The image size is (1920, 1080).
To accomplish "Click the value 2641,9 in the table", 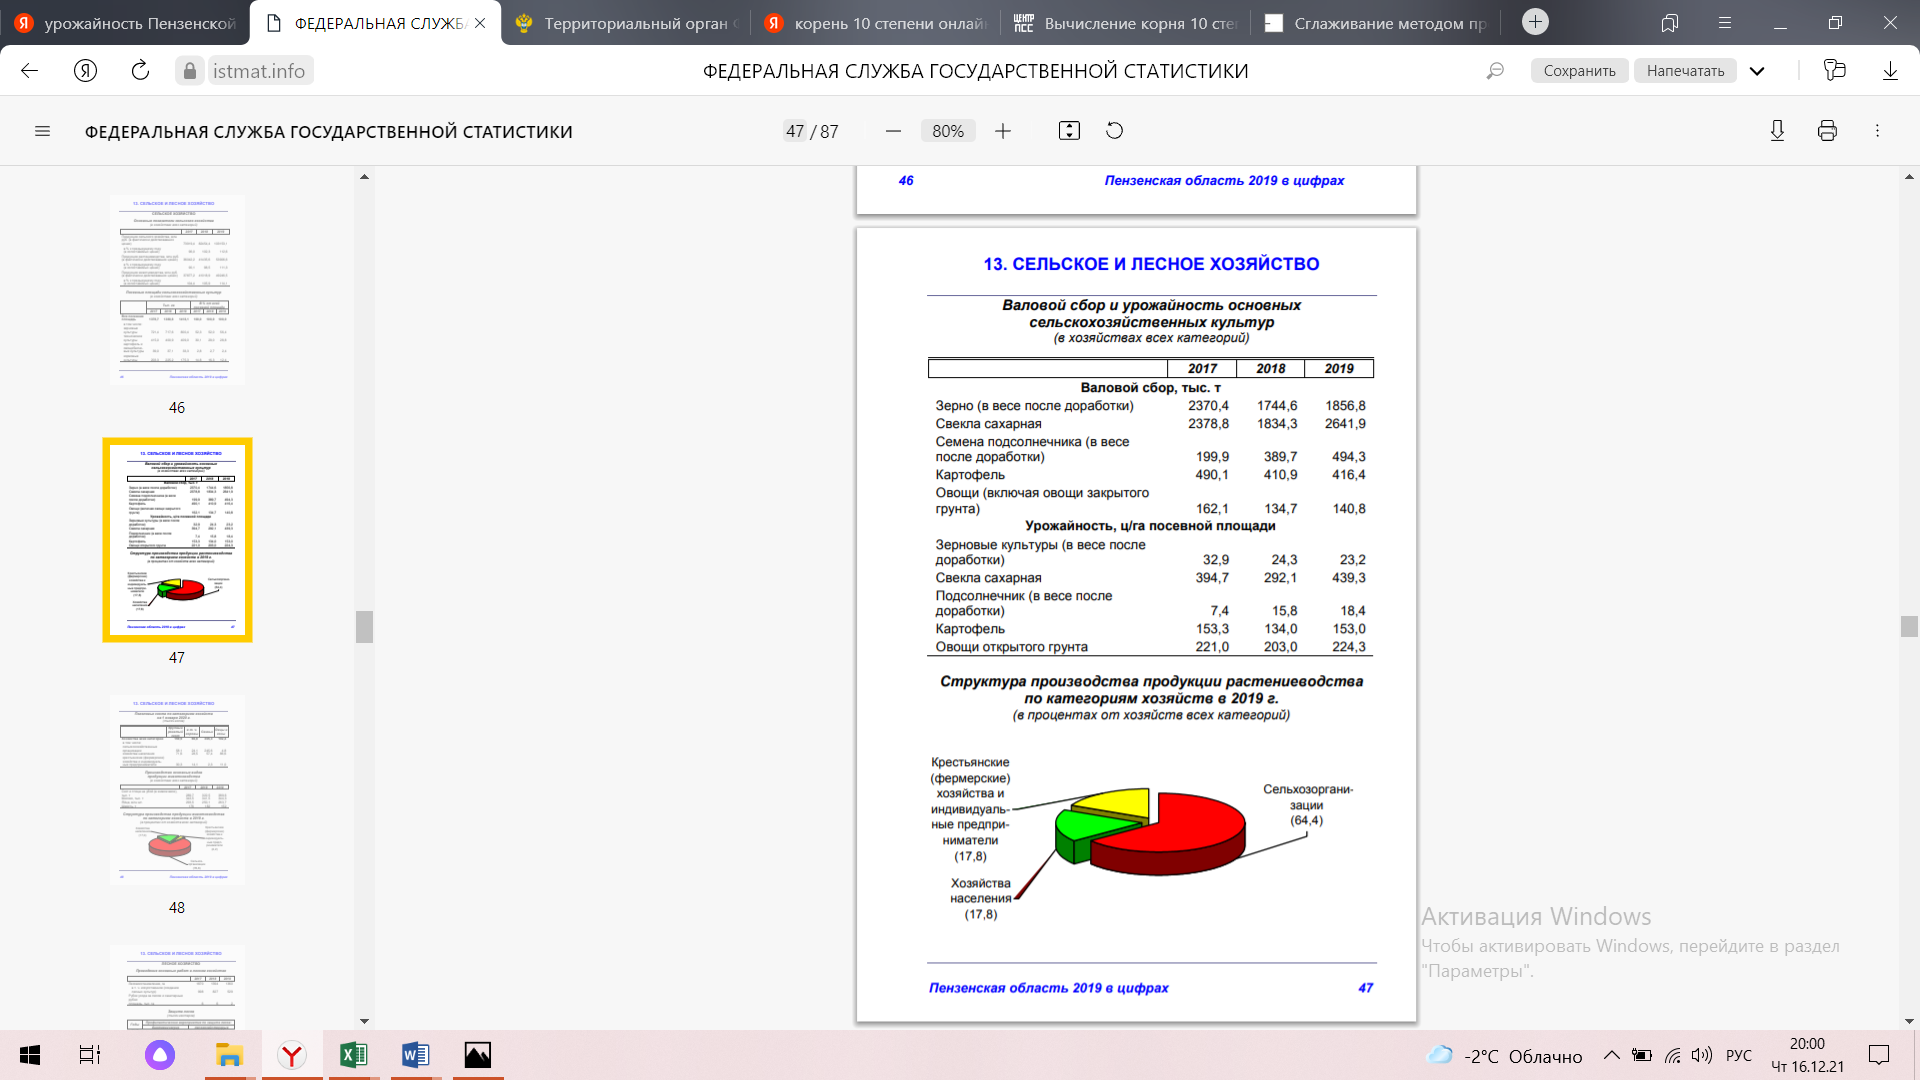I will tap(1345, 424).
